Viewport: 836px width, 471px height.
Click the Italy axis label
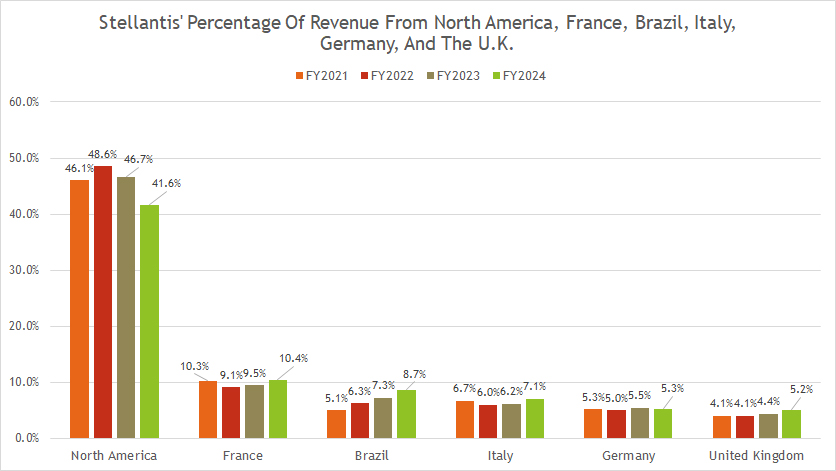[500, 456]
